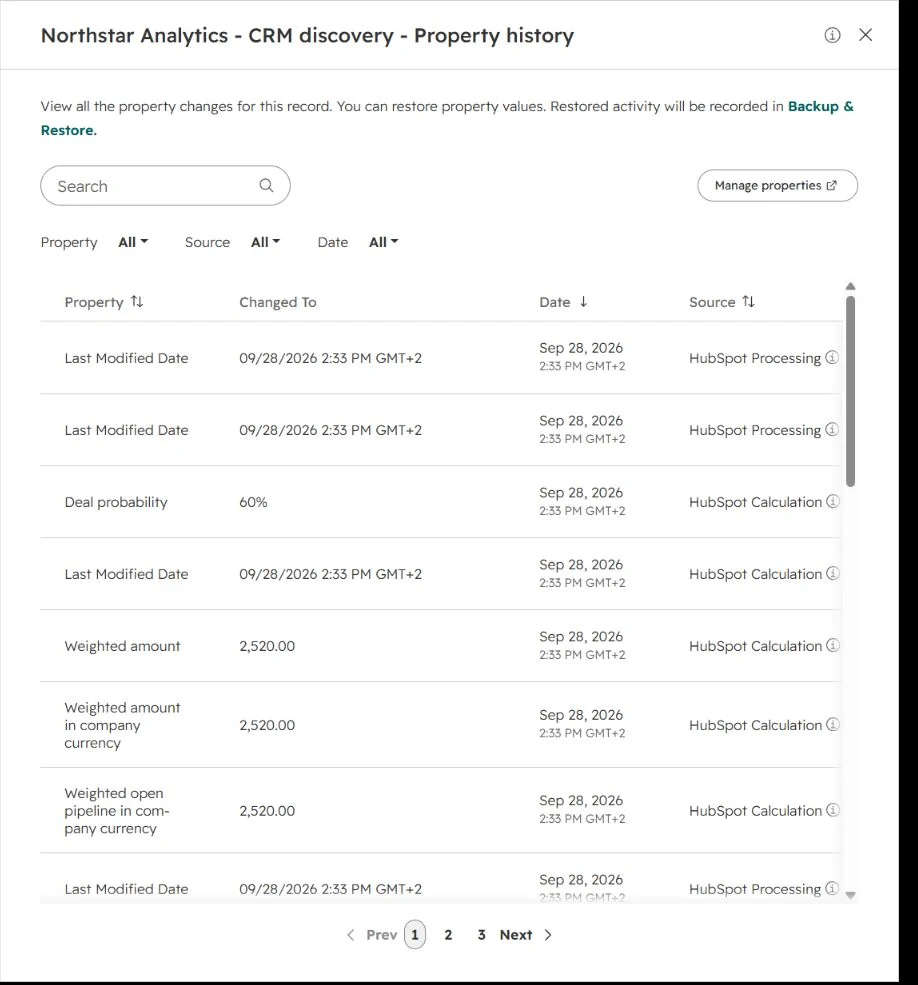The height and width of the screenshot is (985, 918).
Task: Click the dialog title Property history
Action: point(307,35)
